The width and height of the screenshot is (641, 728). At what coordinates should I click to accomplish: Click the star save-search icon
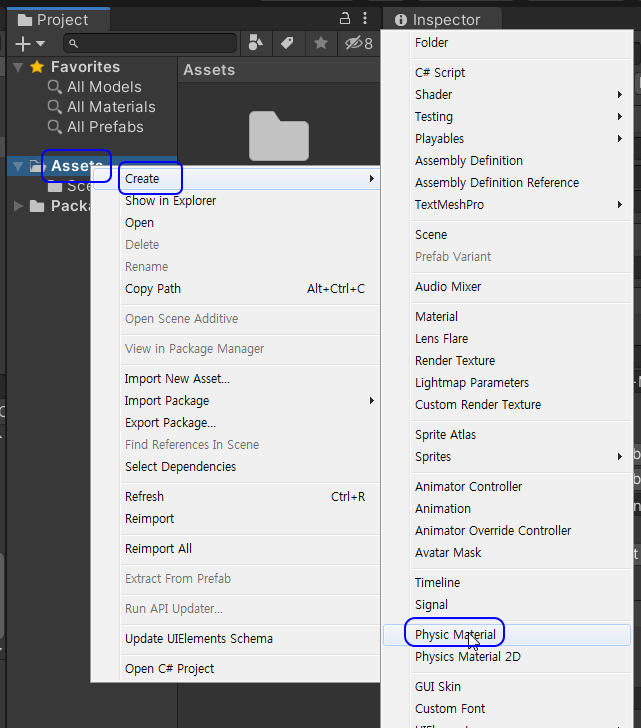click(x=320, y=43)
